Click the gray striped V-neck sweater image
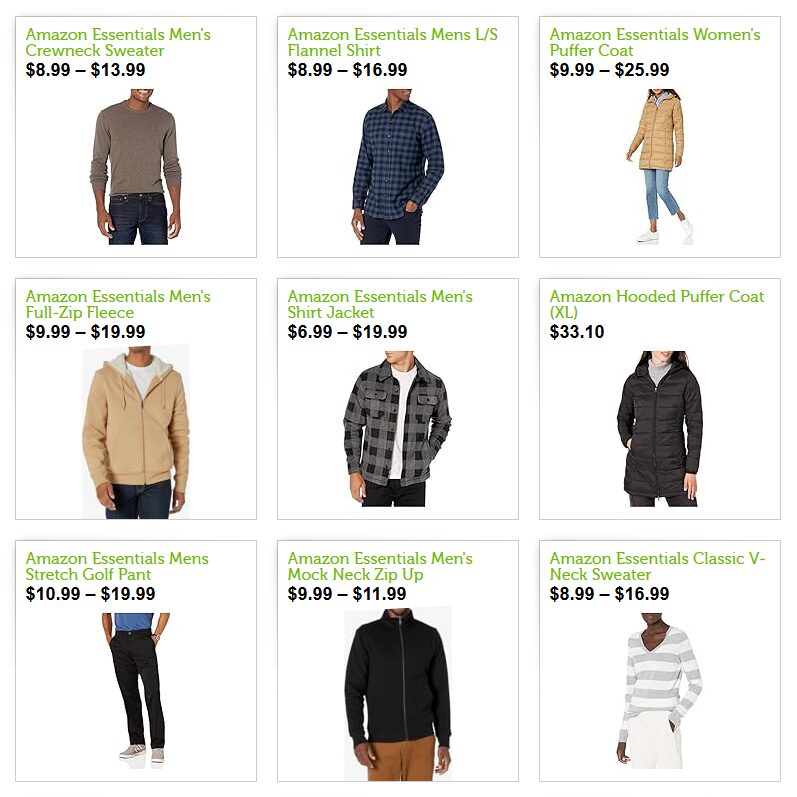The height and width of the screenshot is (797, 797). pos(660,691)
